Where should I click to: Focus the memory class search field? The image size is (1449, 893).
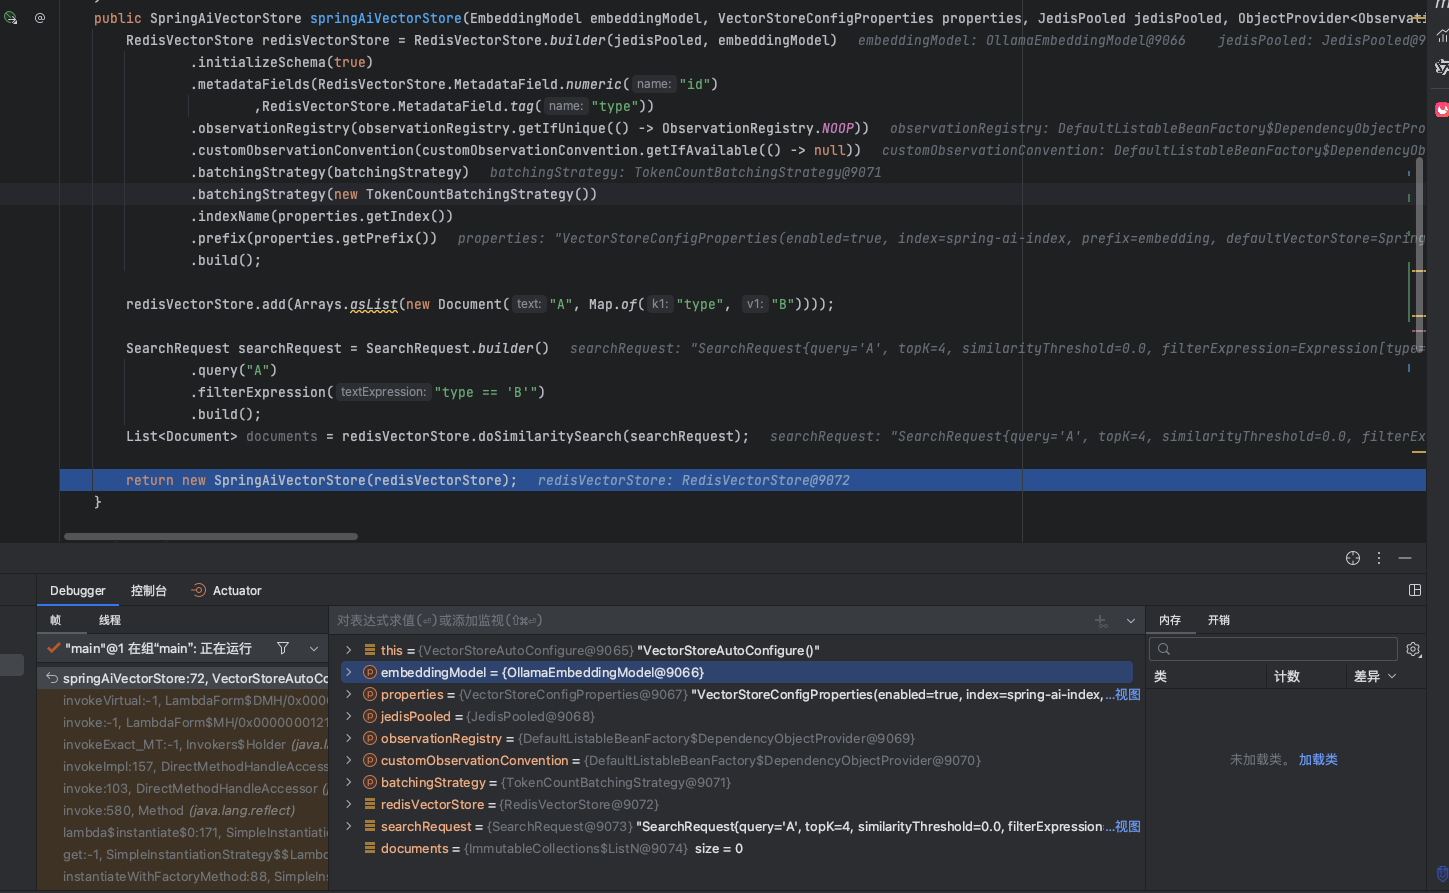(1273, 649)
